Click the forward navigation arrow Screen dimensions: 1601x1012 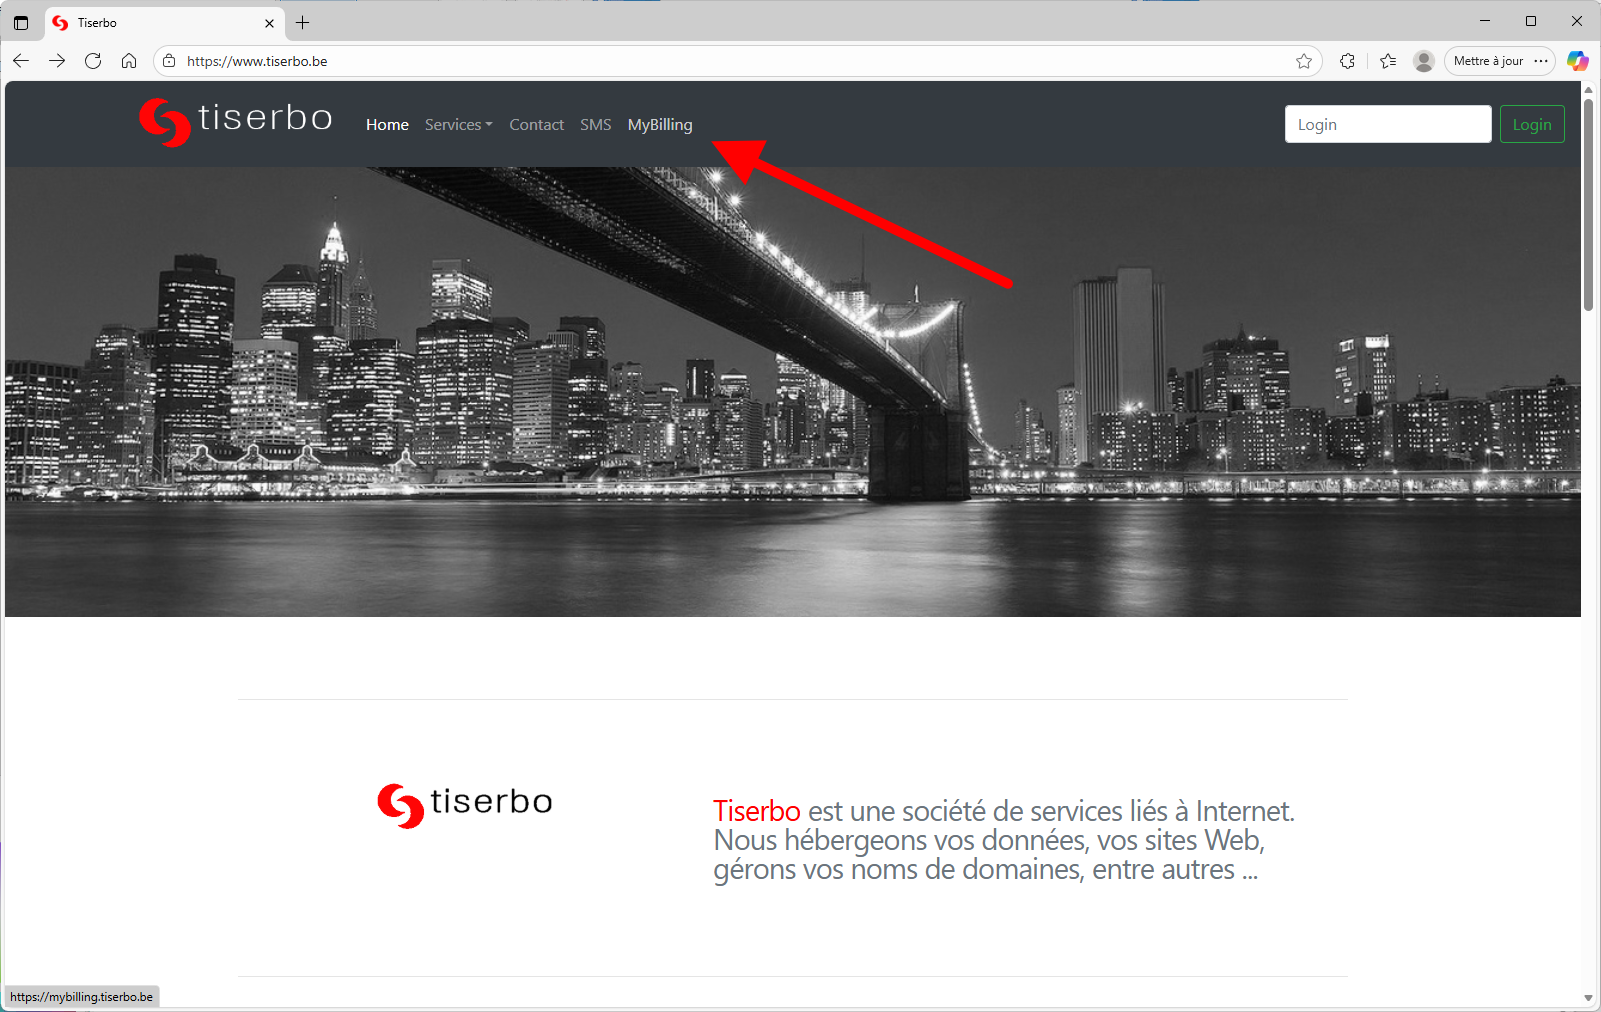coord(57,61)
